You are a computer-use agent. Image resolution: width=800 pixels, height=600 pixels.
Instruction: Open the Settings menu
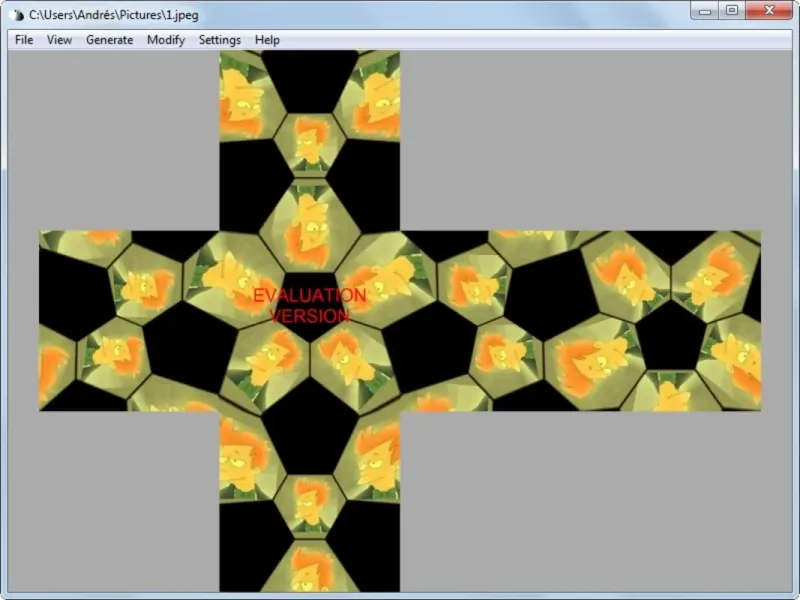point(219,40)
